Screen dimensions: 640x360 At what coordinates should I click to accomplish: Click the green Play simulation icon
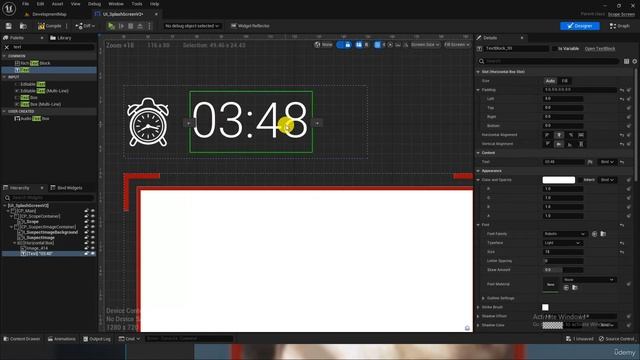coord(111,26)
